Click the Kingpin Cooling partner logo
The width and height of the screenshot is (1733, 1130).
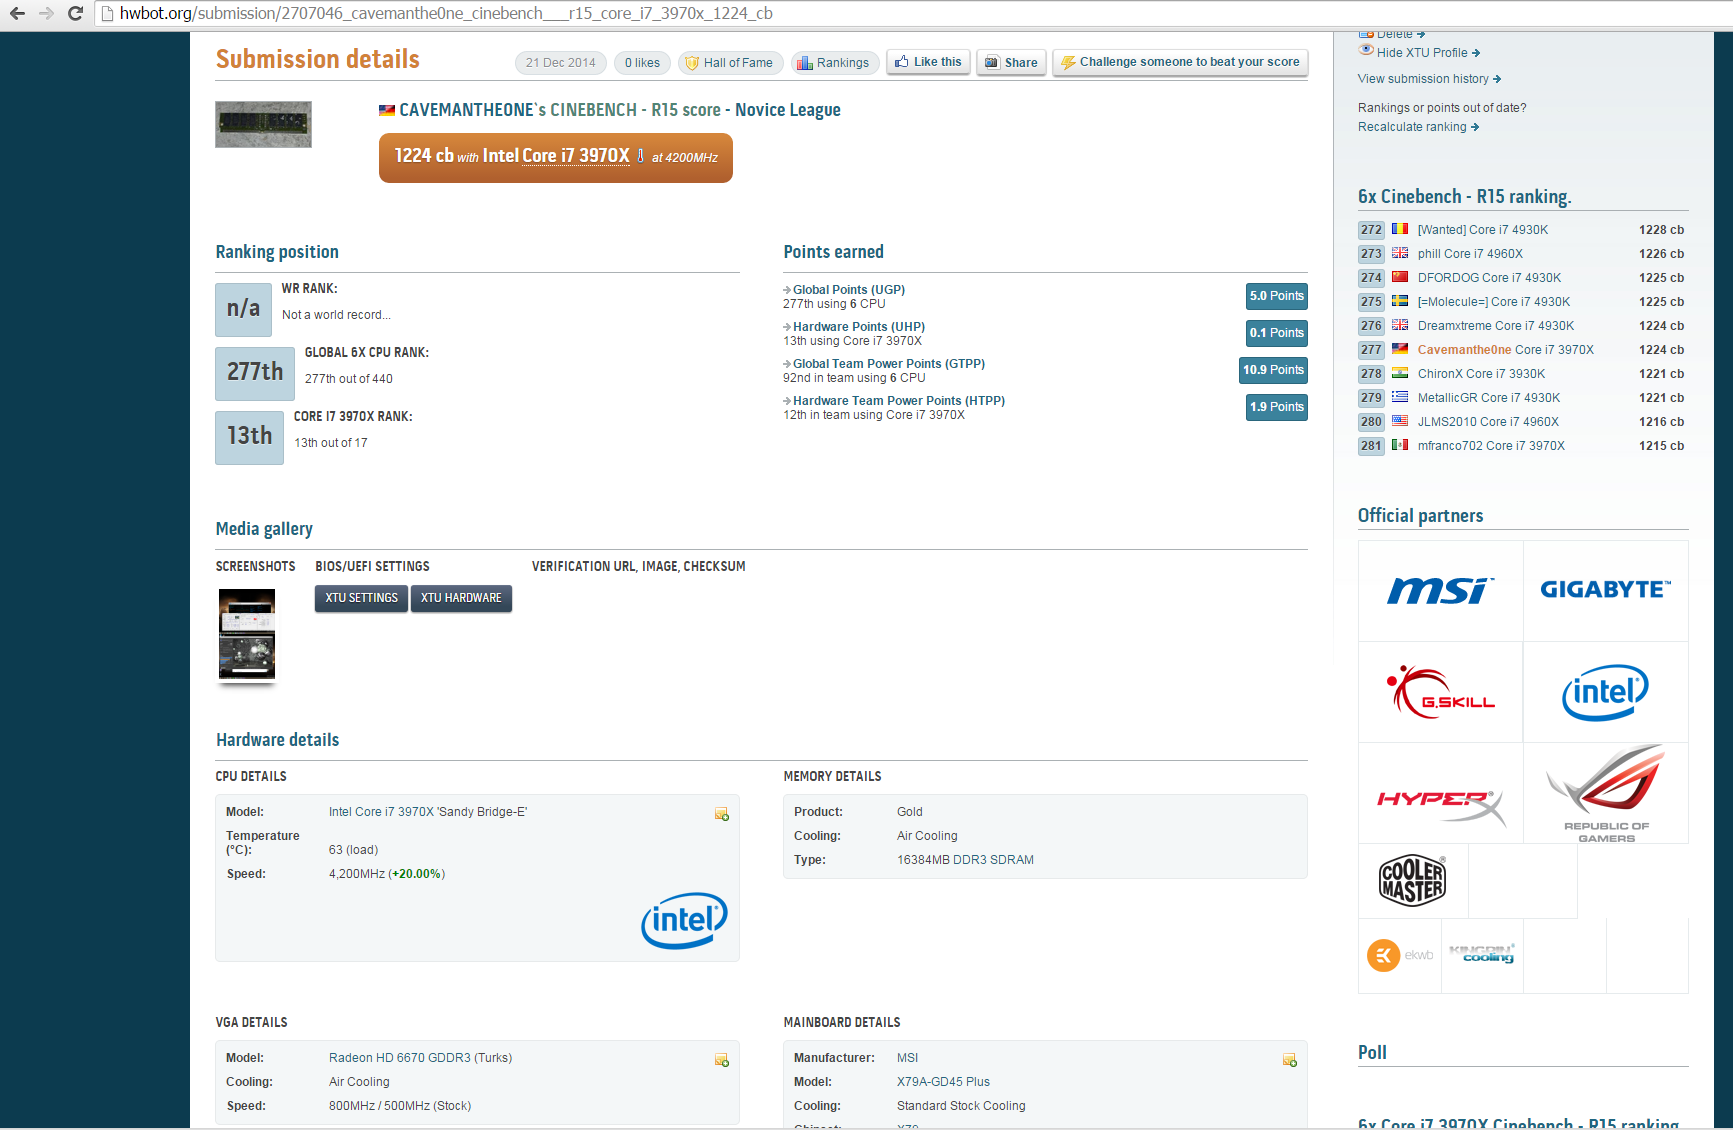[1482, 954]
